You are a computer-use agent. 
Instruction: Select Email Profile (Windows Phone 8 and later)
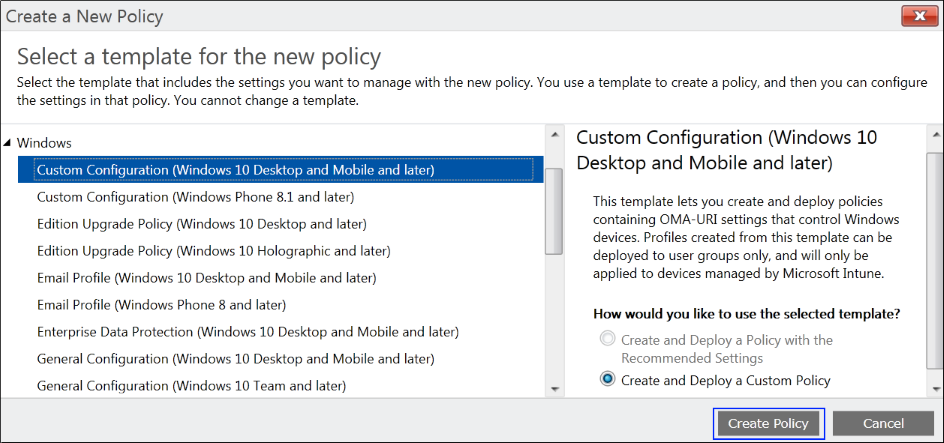[161, 304]
